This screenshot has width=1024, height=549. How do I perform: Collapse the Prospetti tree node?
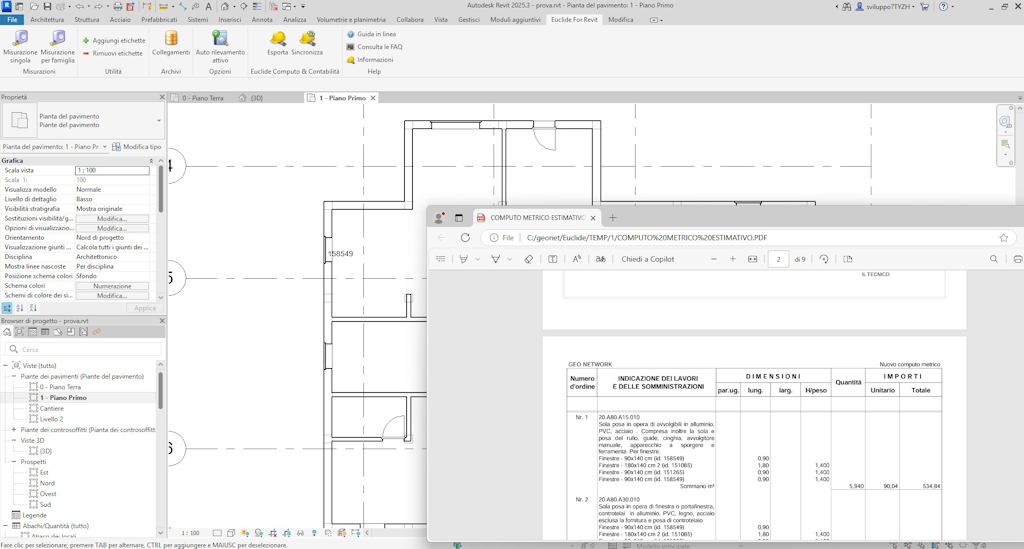(x=14, y=462)
